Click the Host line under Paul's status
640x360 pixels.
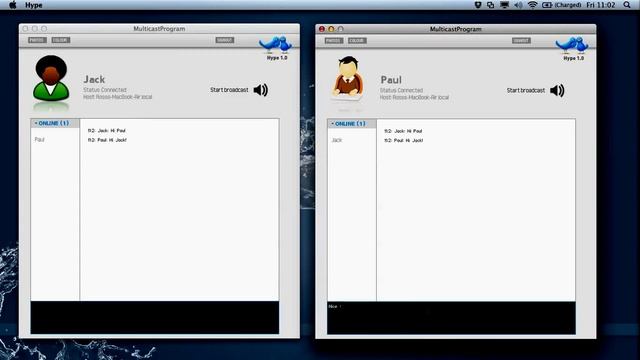click(414, 98)
